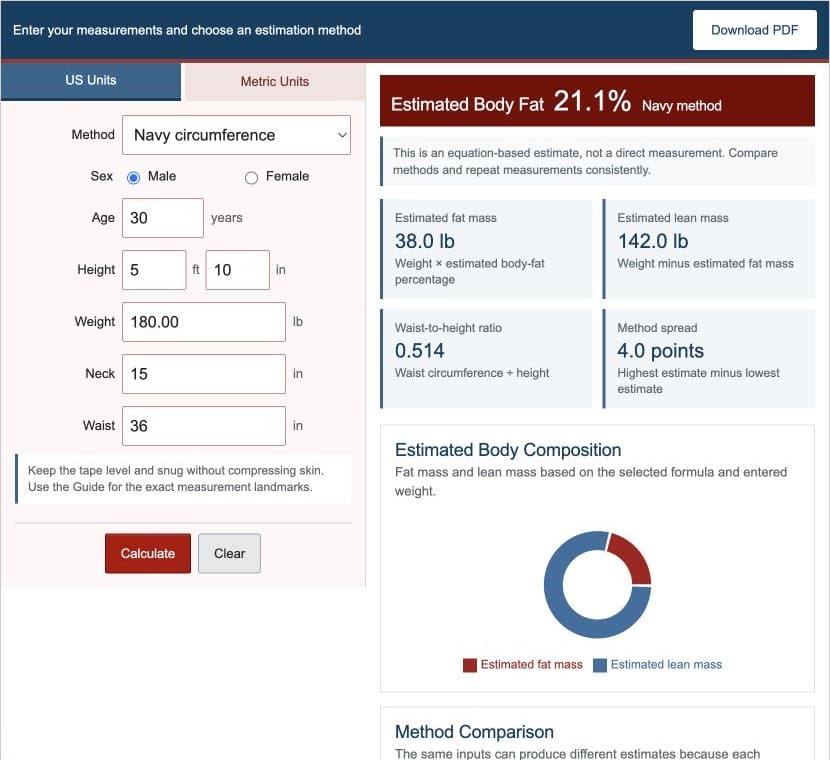Click the Estimated lean mass legend swatch
Screen dimensions: 830x760
[600, 665]
